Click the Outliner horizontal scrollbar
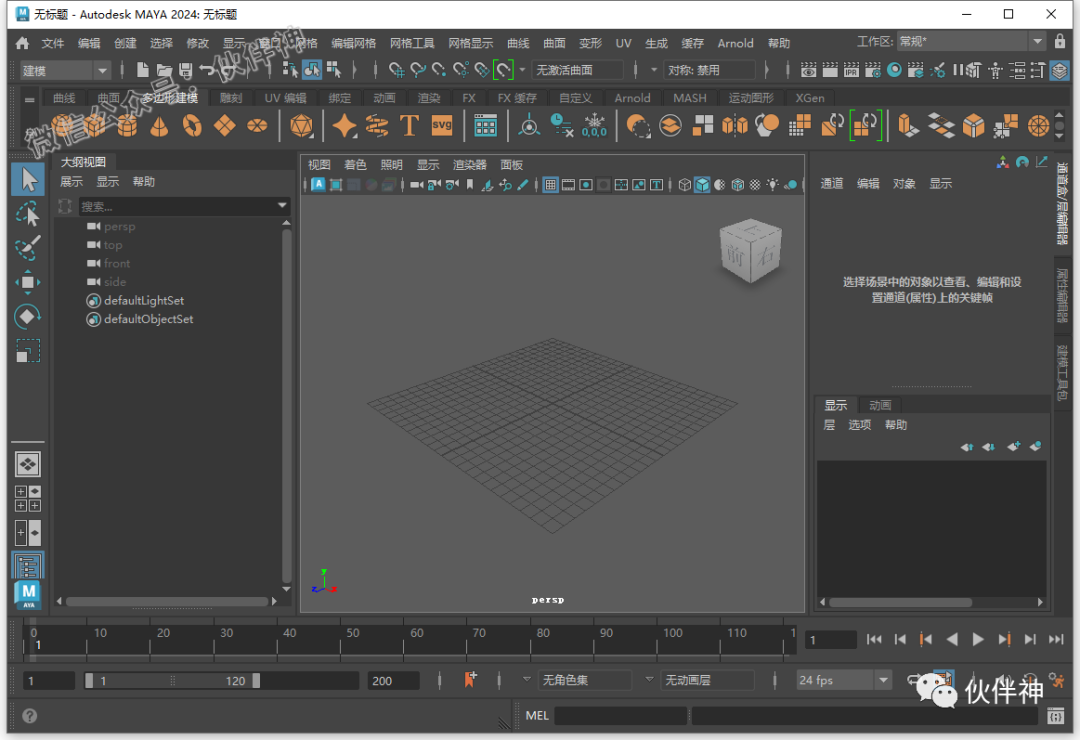 pos(167,602)
